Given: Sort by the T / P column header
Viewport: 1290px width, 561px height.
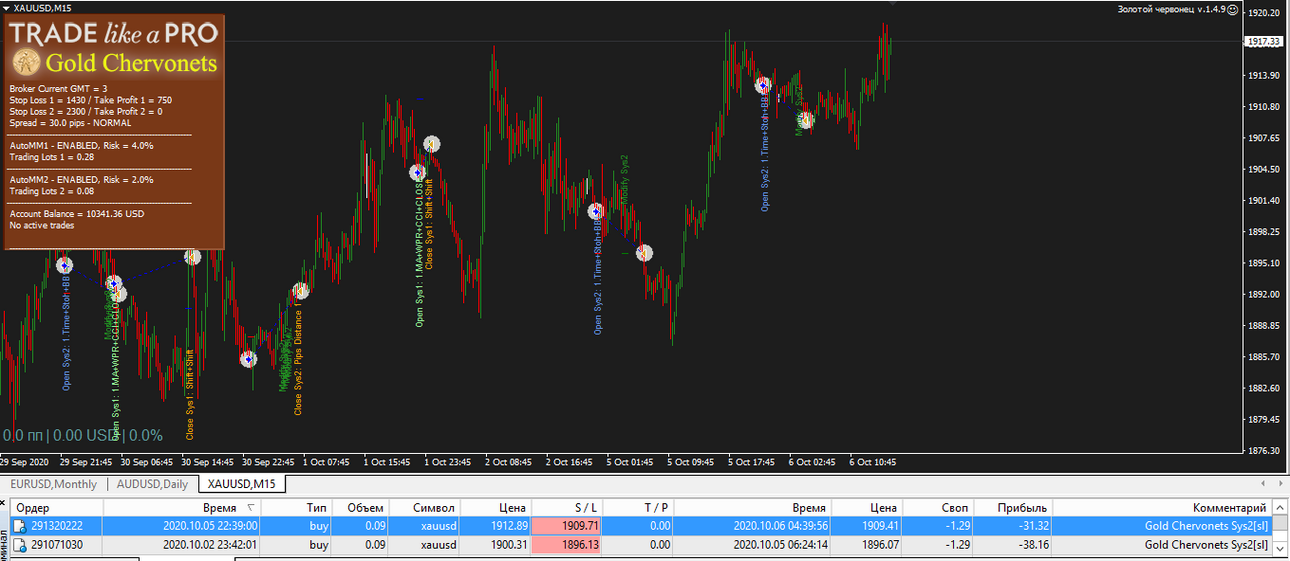Looking at the screenshot, I should pyautogui.click(x=639, y=508).
